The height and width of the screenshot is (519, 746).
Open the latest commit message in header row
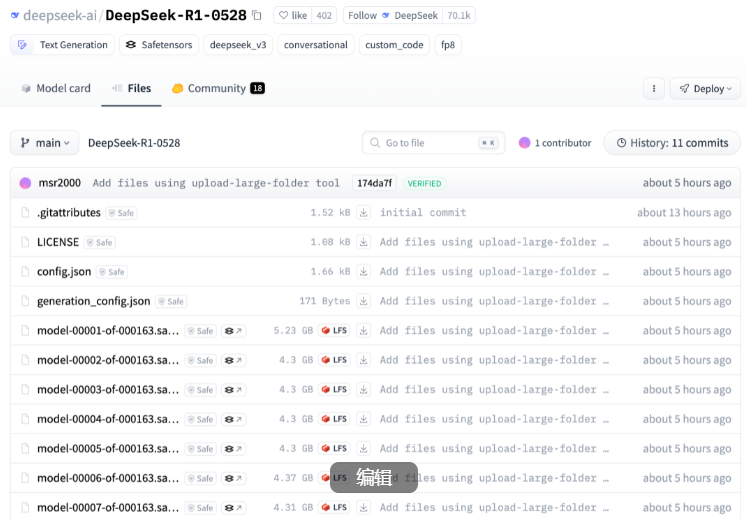pos(216,183)
